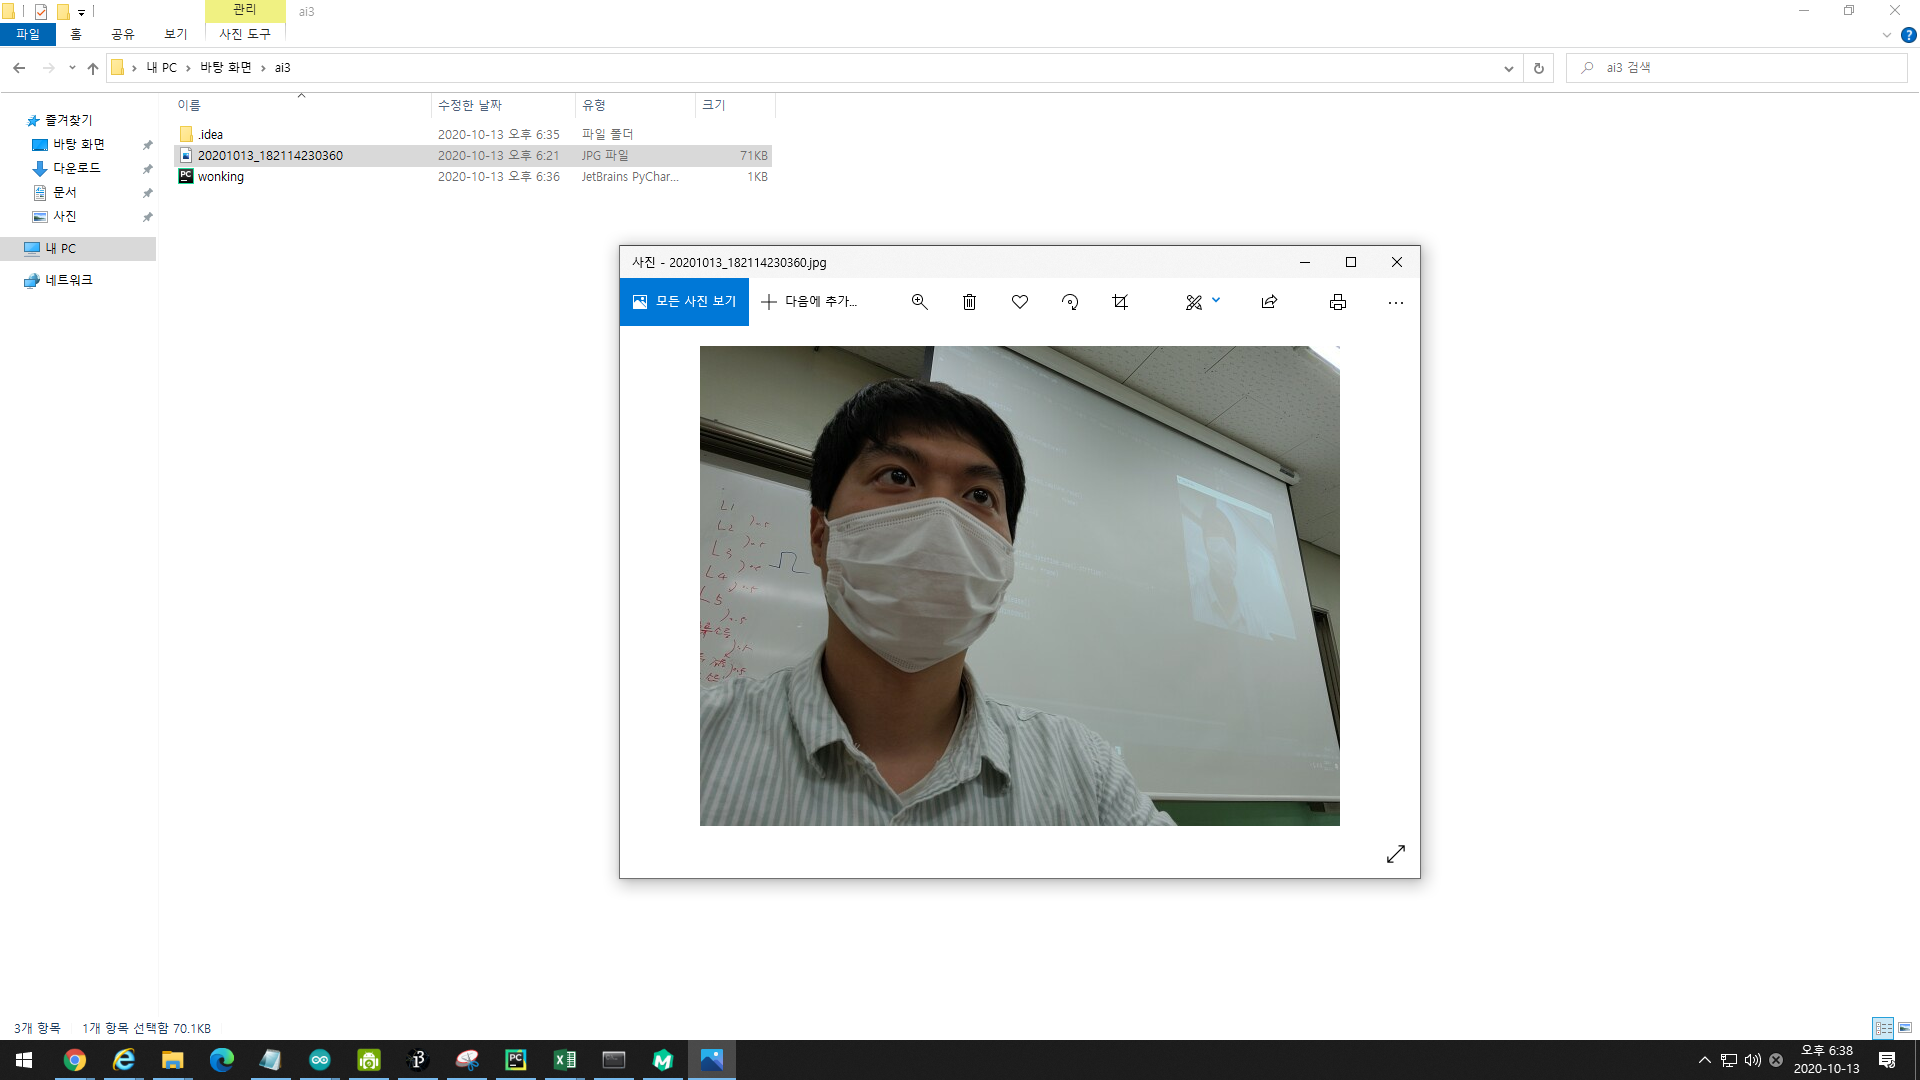Click the share icon in Photos toolbar
The height and width of the screenshot is (1080, 1920).
tap(1269, 302)
